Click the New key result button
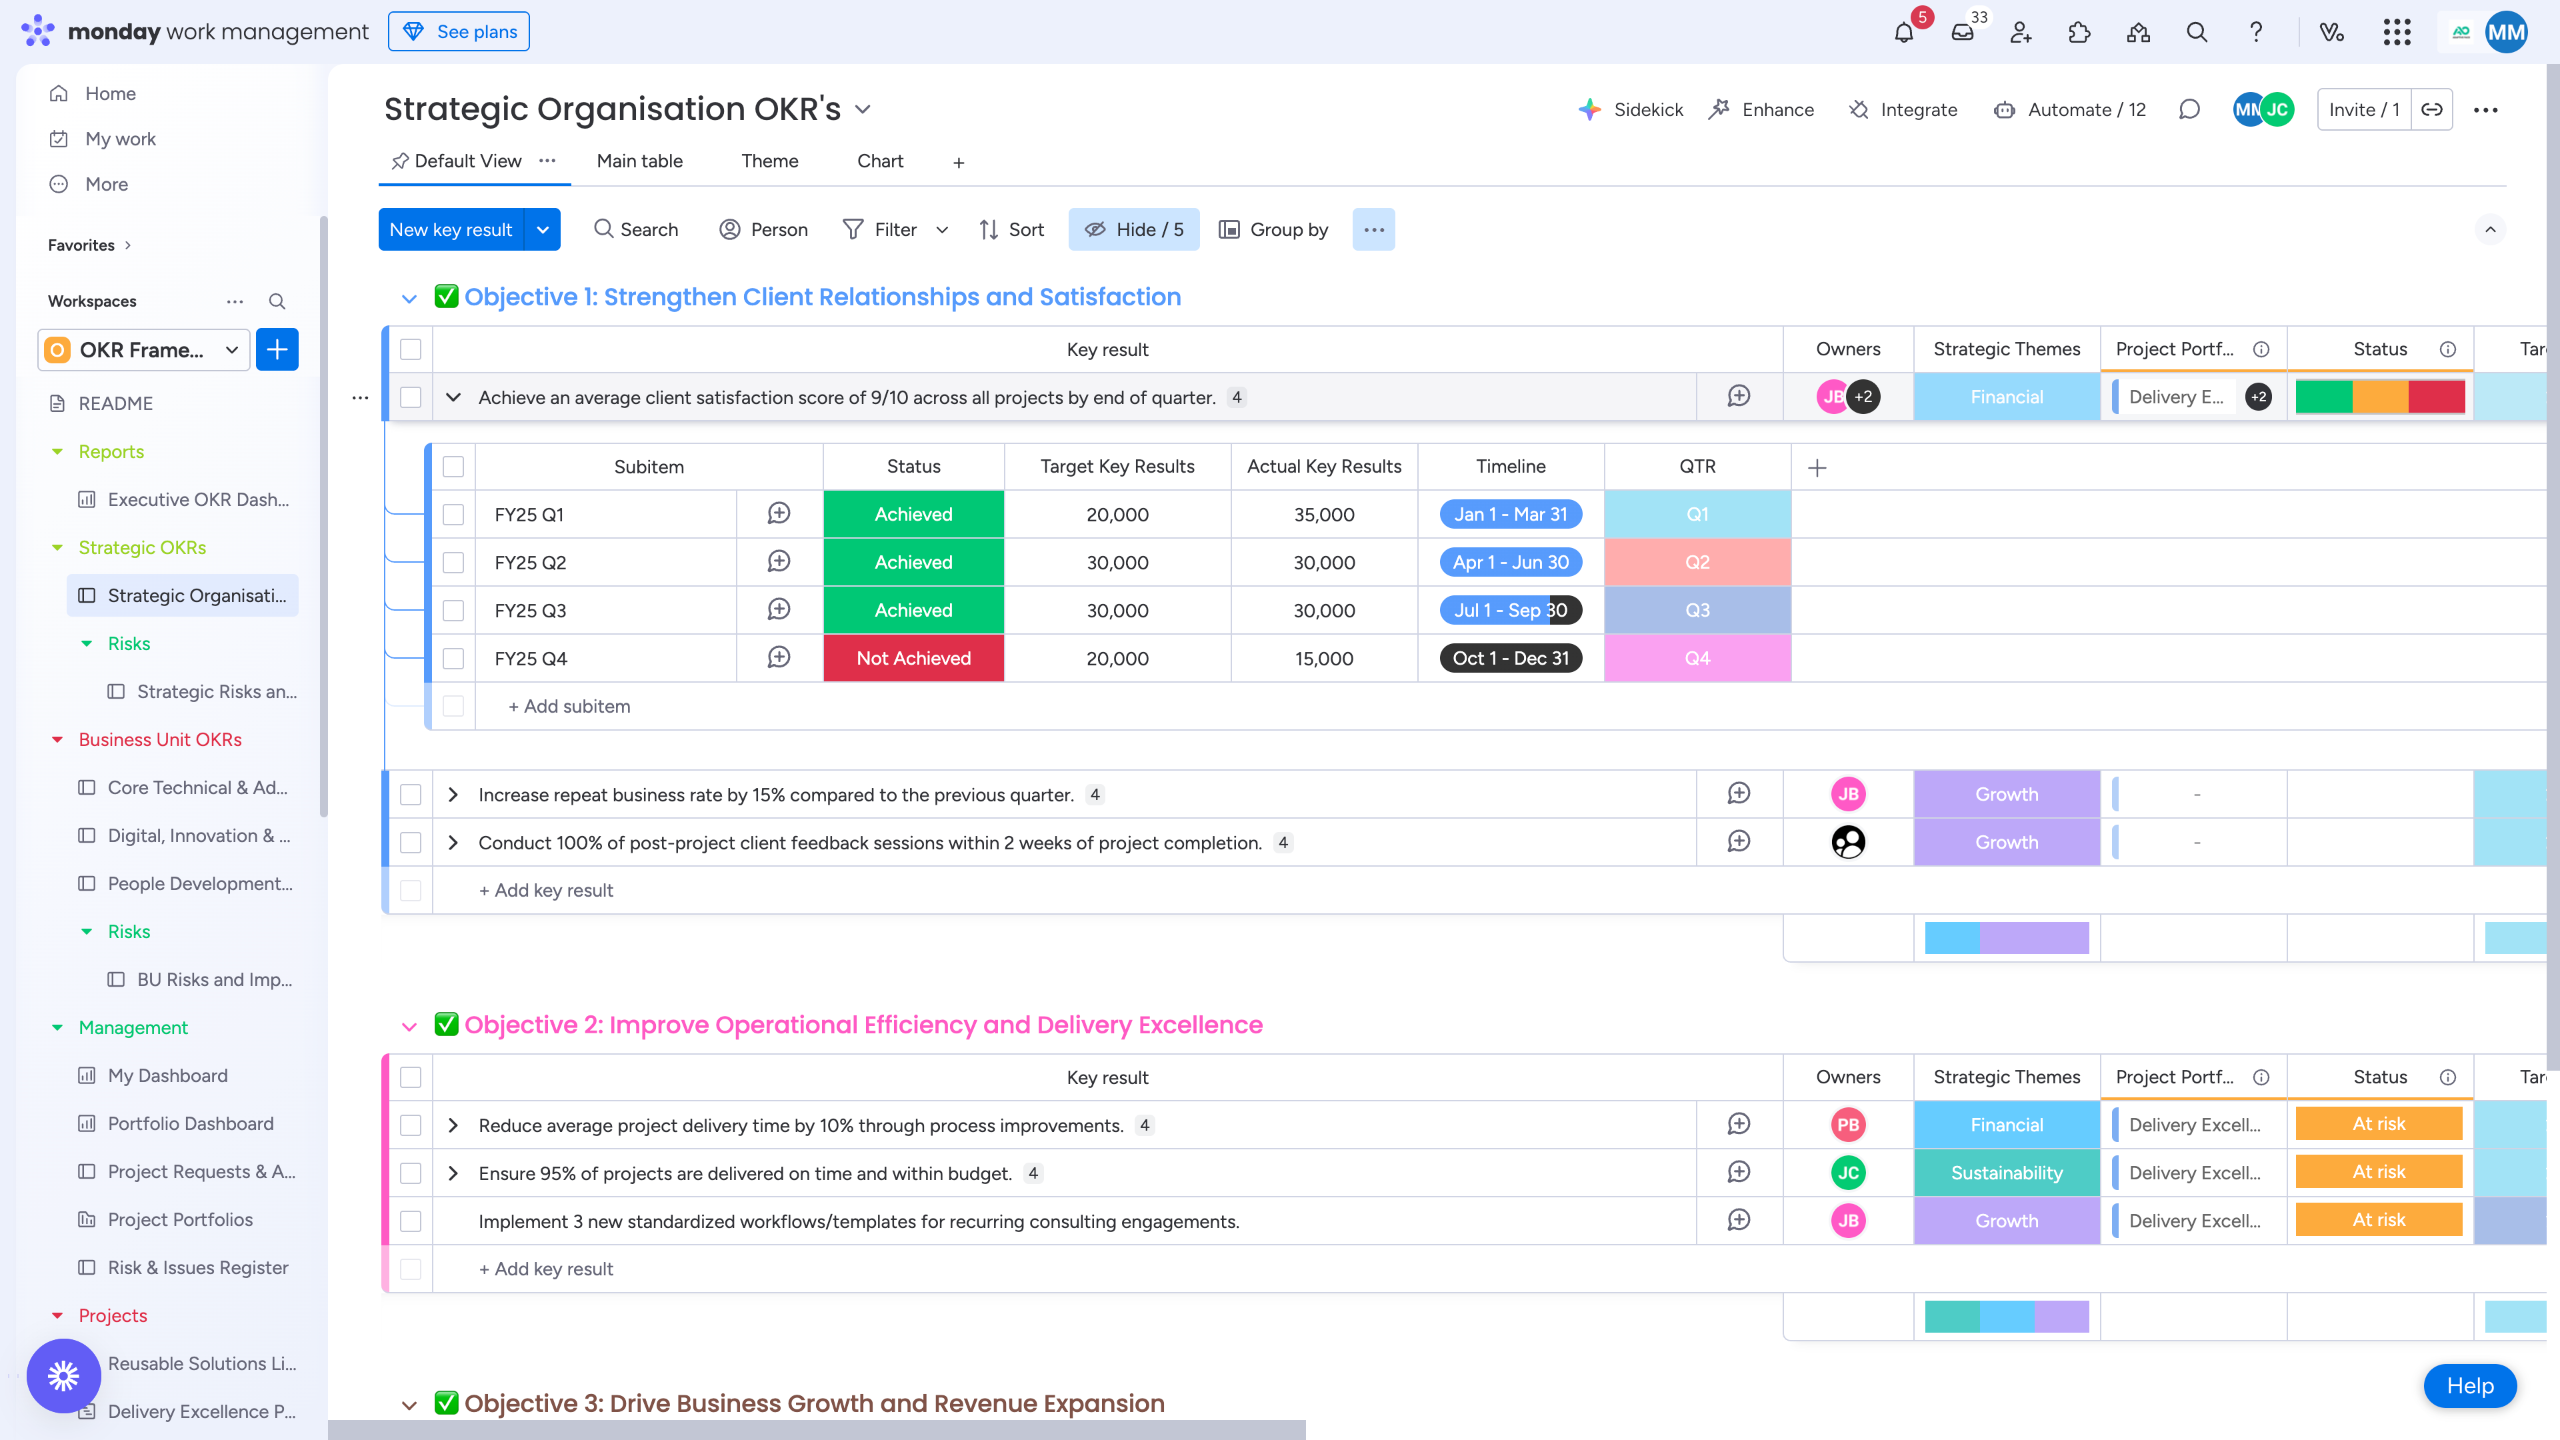 (451, 229)
